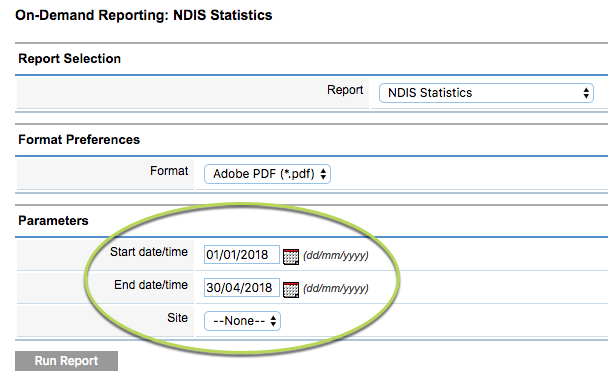Expand the Adobe PDF format dropdown

(267, 174)
